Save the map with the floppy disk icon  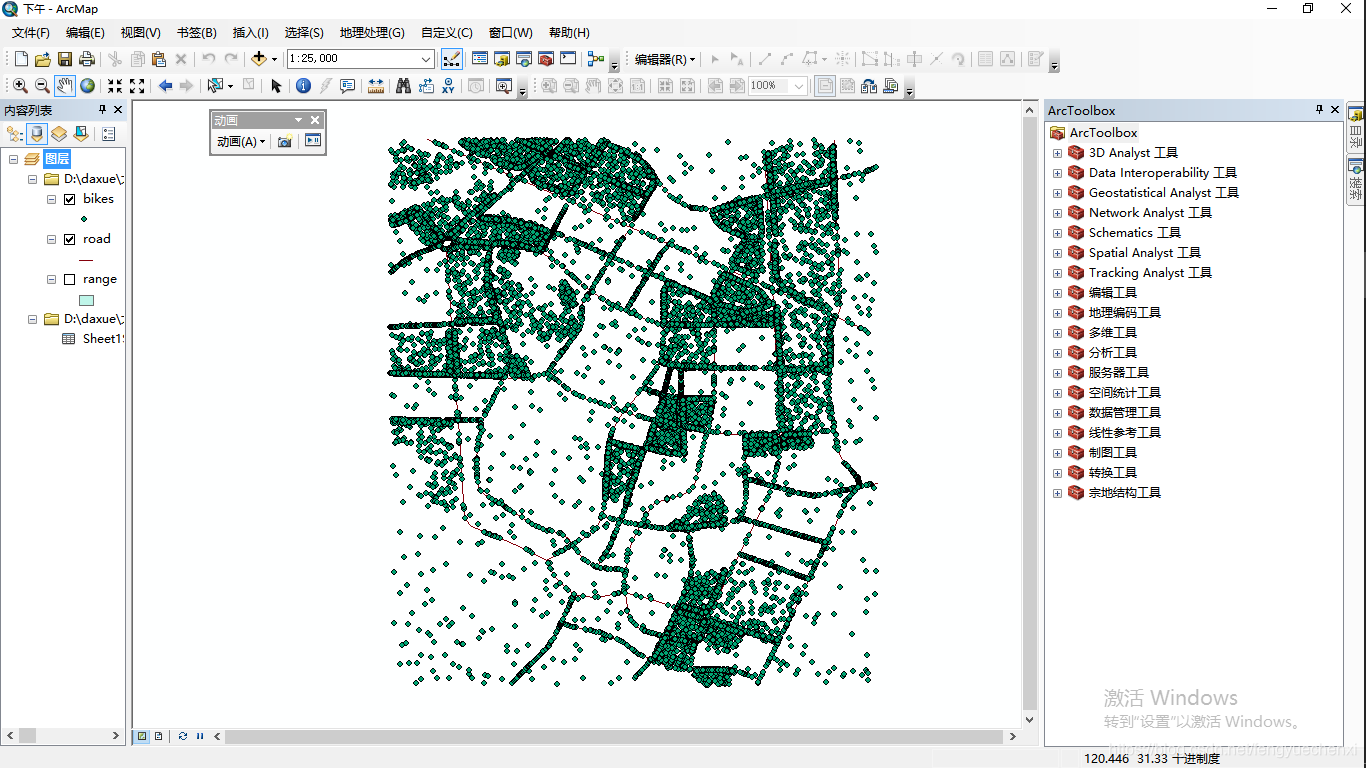[x=64, y=59]
